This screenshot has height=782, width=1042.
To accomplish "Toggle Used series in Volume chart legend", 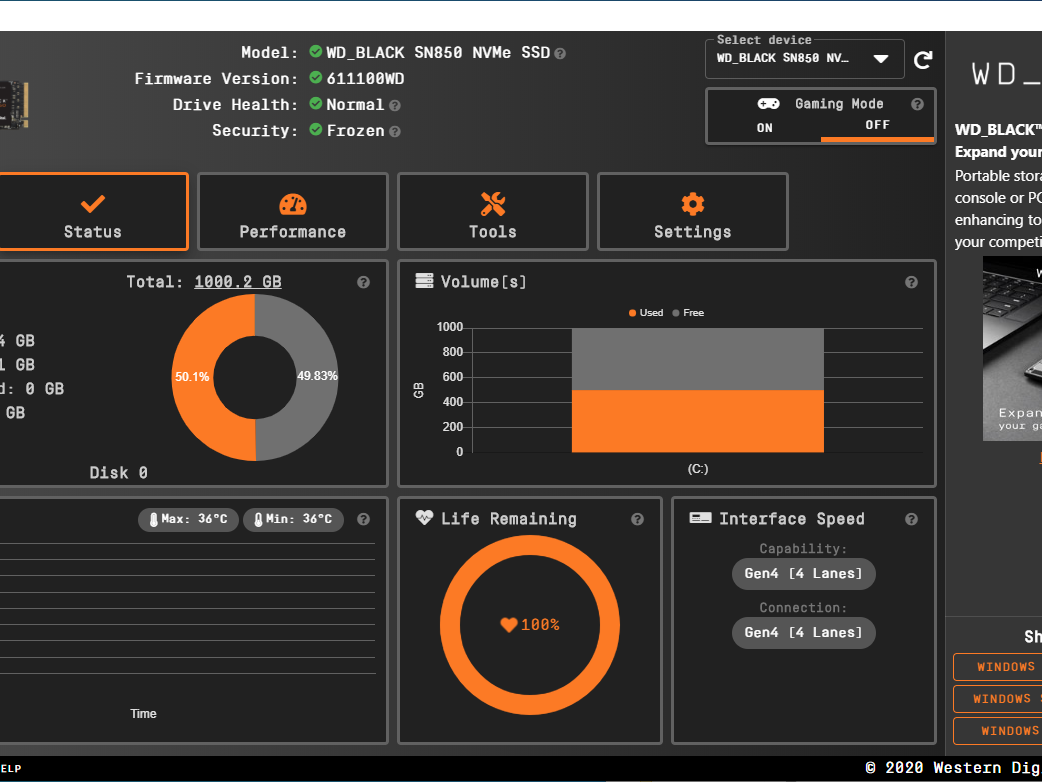I will click(x=645, y=313).
